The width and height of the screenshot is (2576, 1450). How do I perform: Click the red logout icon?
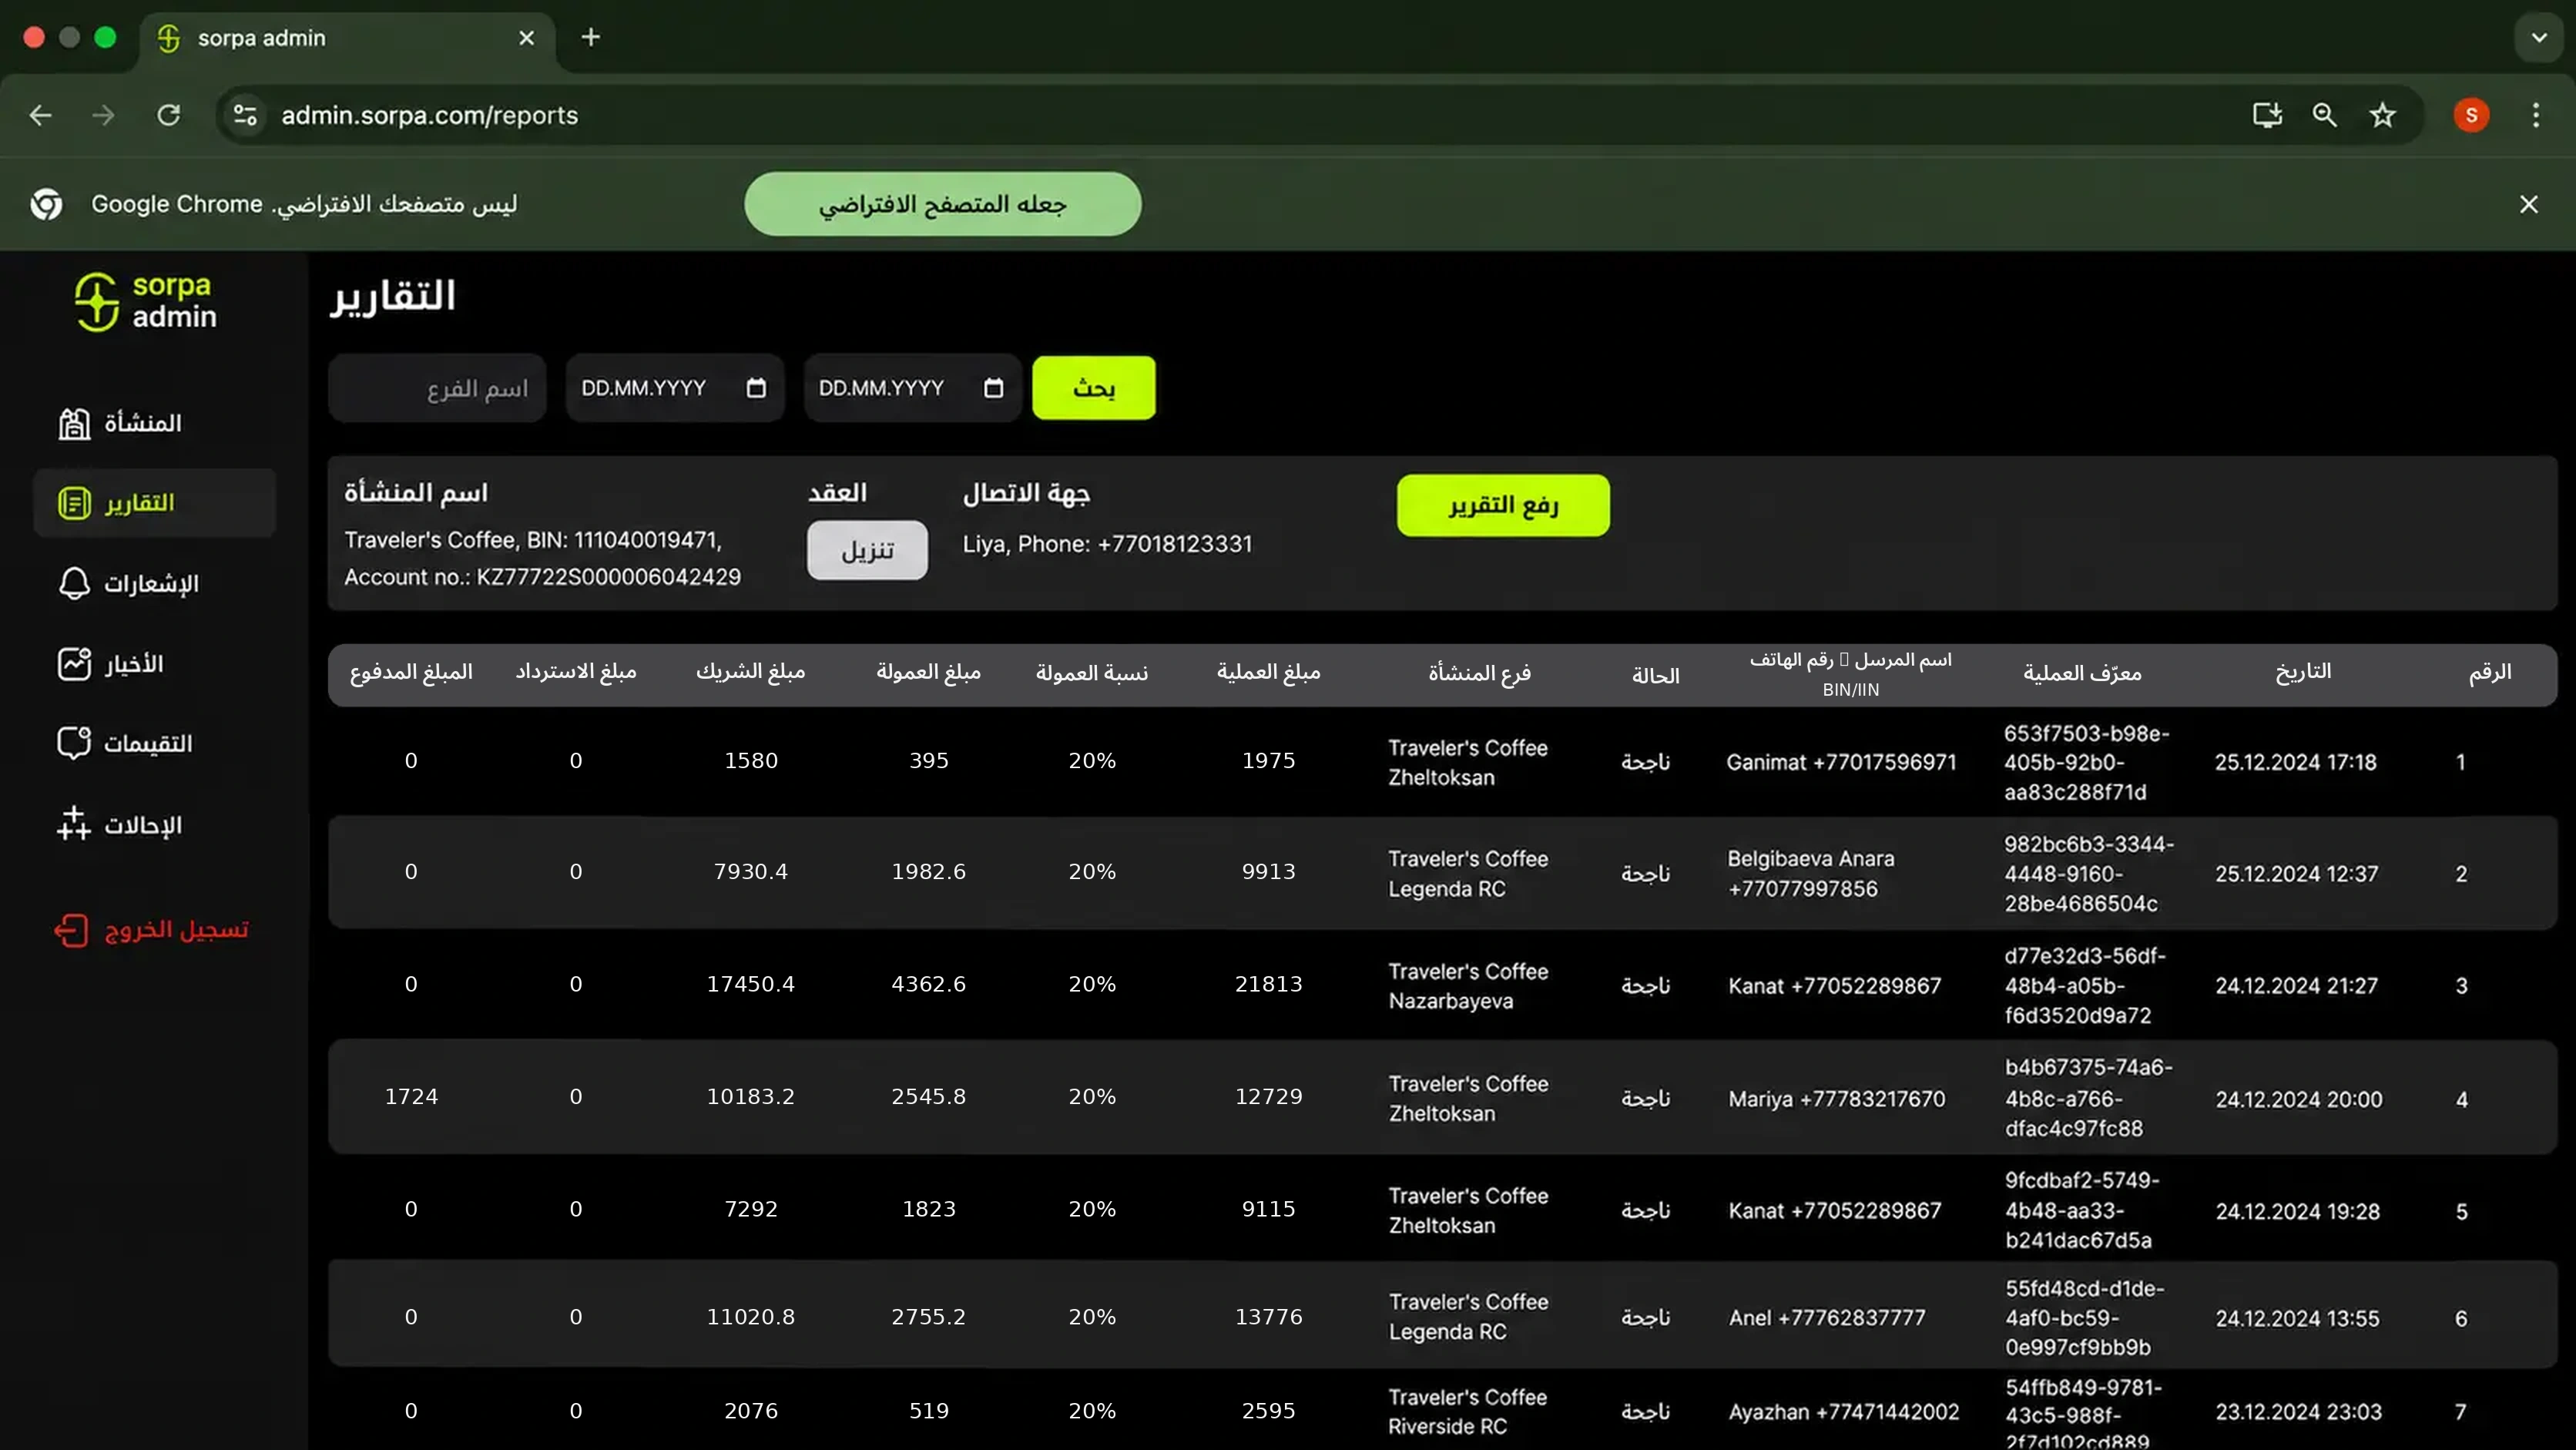[72, 930]
